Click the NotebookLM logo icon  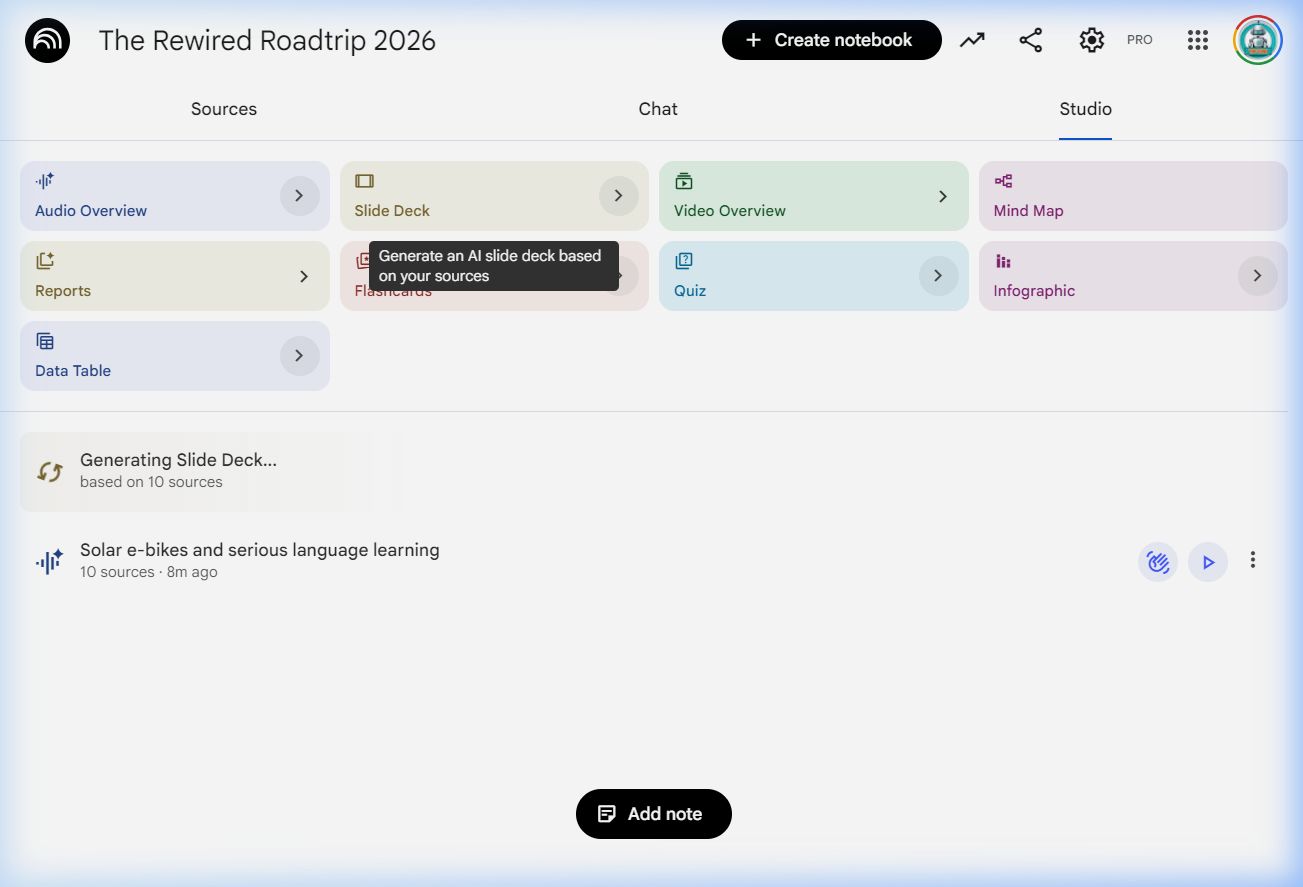coord(47,41)
